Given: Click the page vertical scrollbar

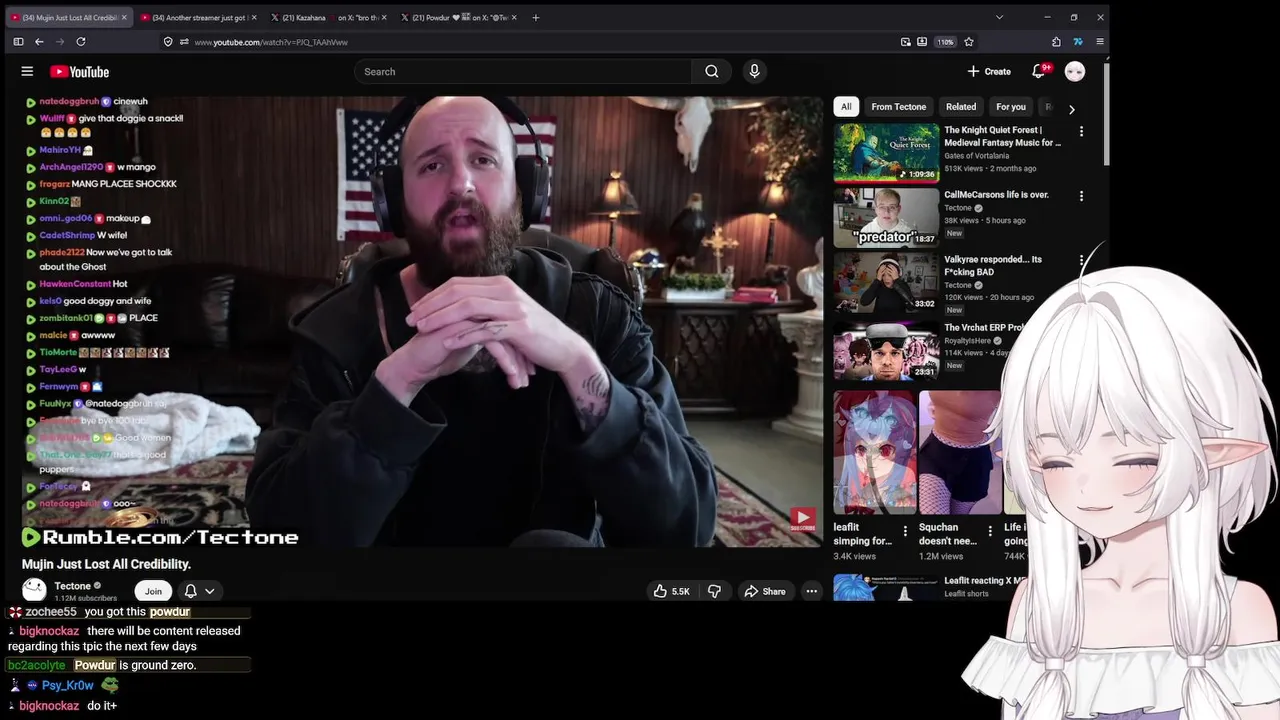Looking at the screenshot, I should (1107, 115).
